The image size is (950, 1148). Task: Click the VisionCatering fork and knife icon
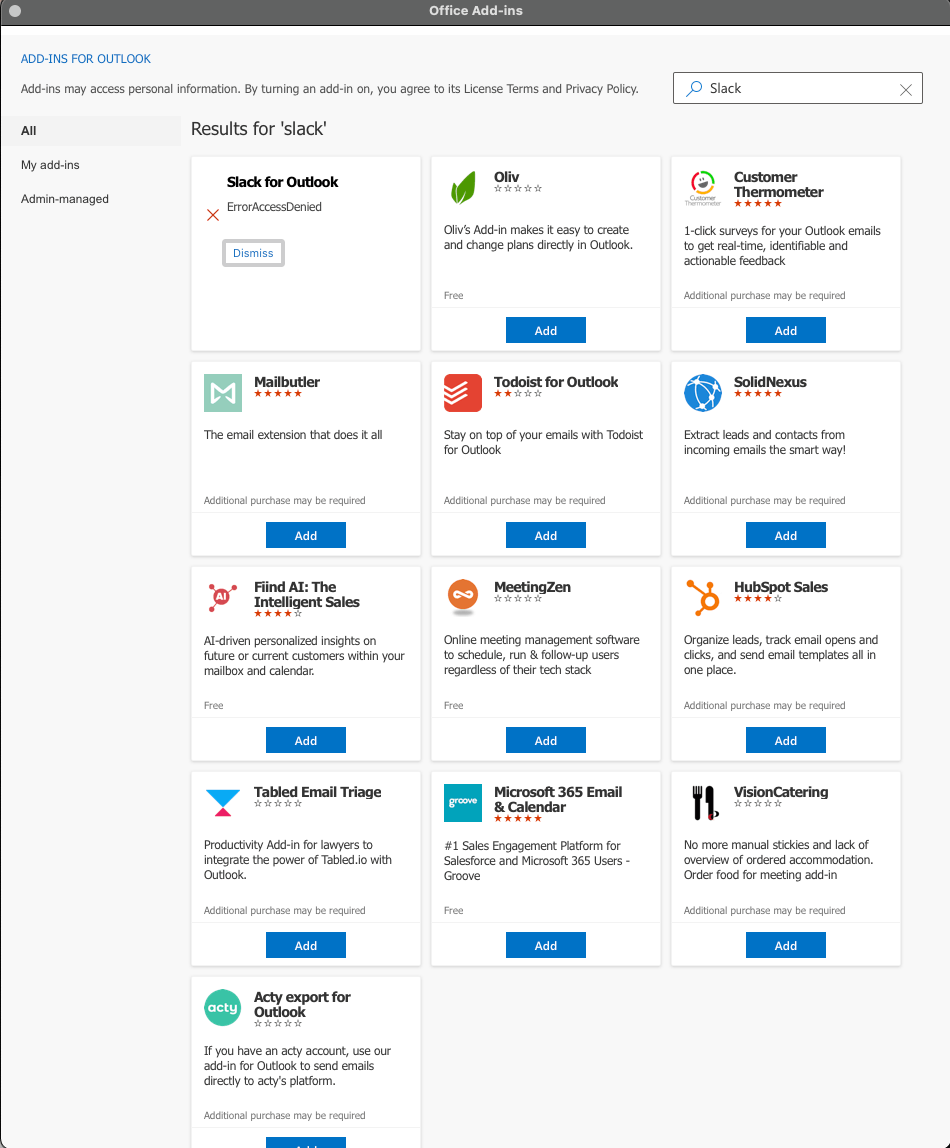click(705, 803)
